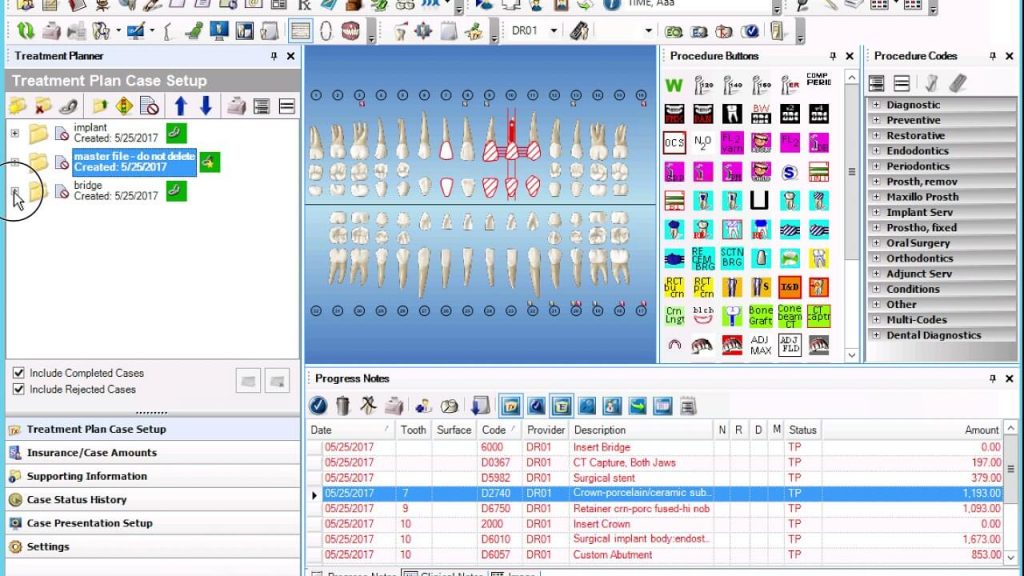The height and width of the screenshot is (576, 1024).
Task: Click the blue move case up arrow
Action: point(181,105)
